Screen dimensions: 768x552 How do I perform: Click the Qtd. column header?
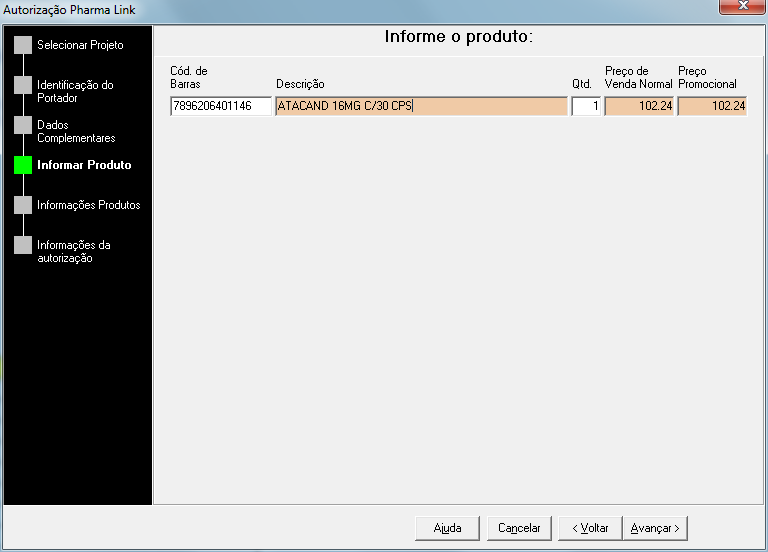[x=582, y=84]
